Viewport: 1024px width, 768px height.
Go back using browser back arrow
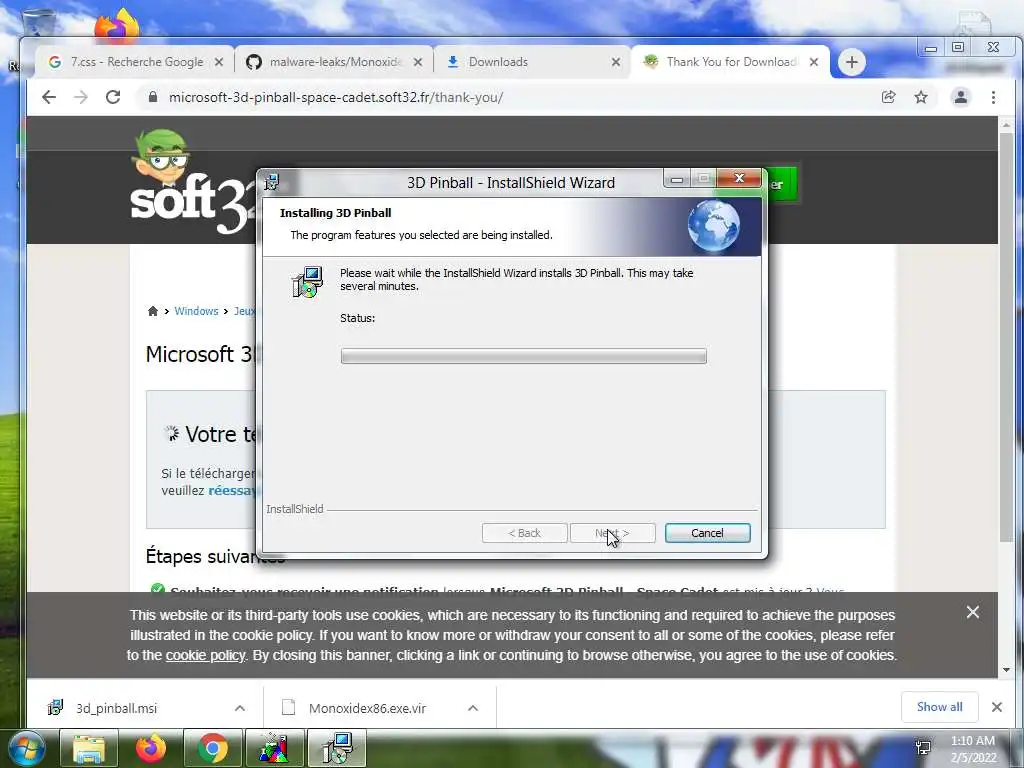(x=49, y=97)
